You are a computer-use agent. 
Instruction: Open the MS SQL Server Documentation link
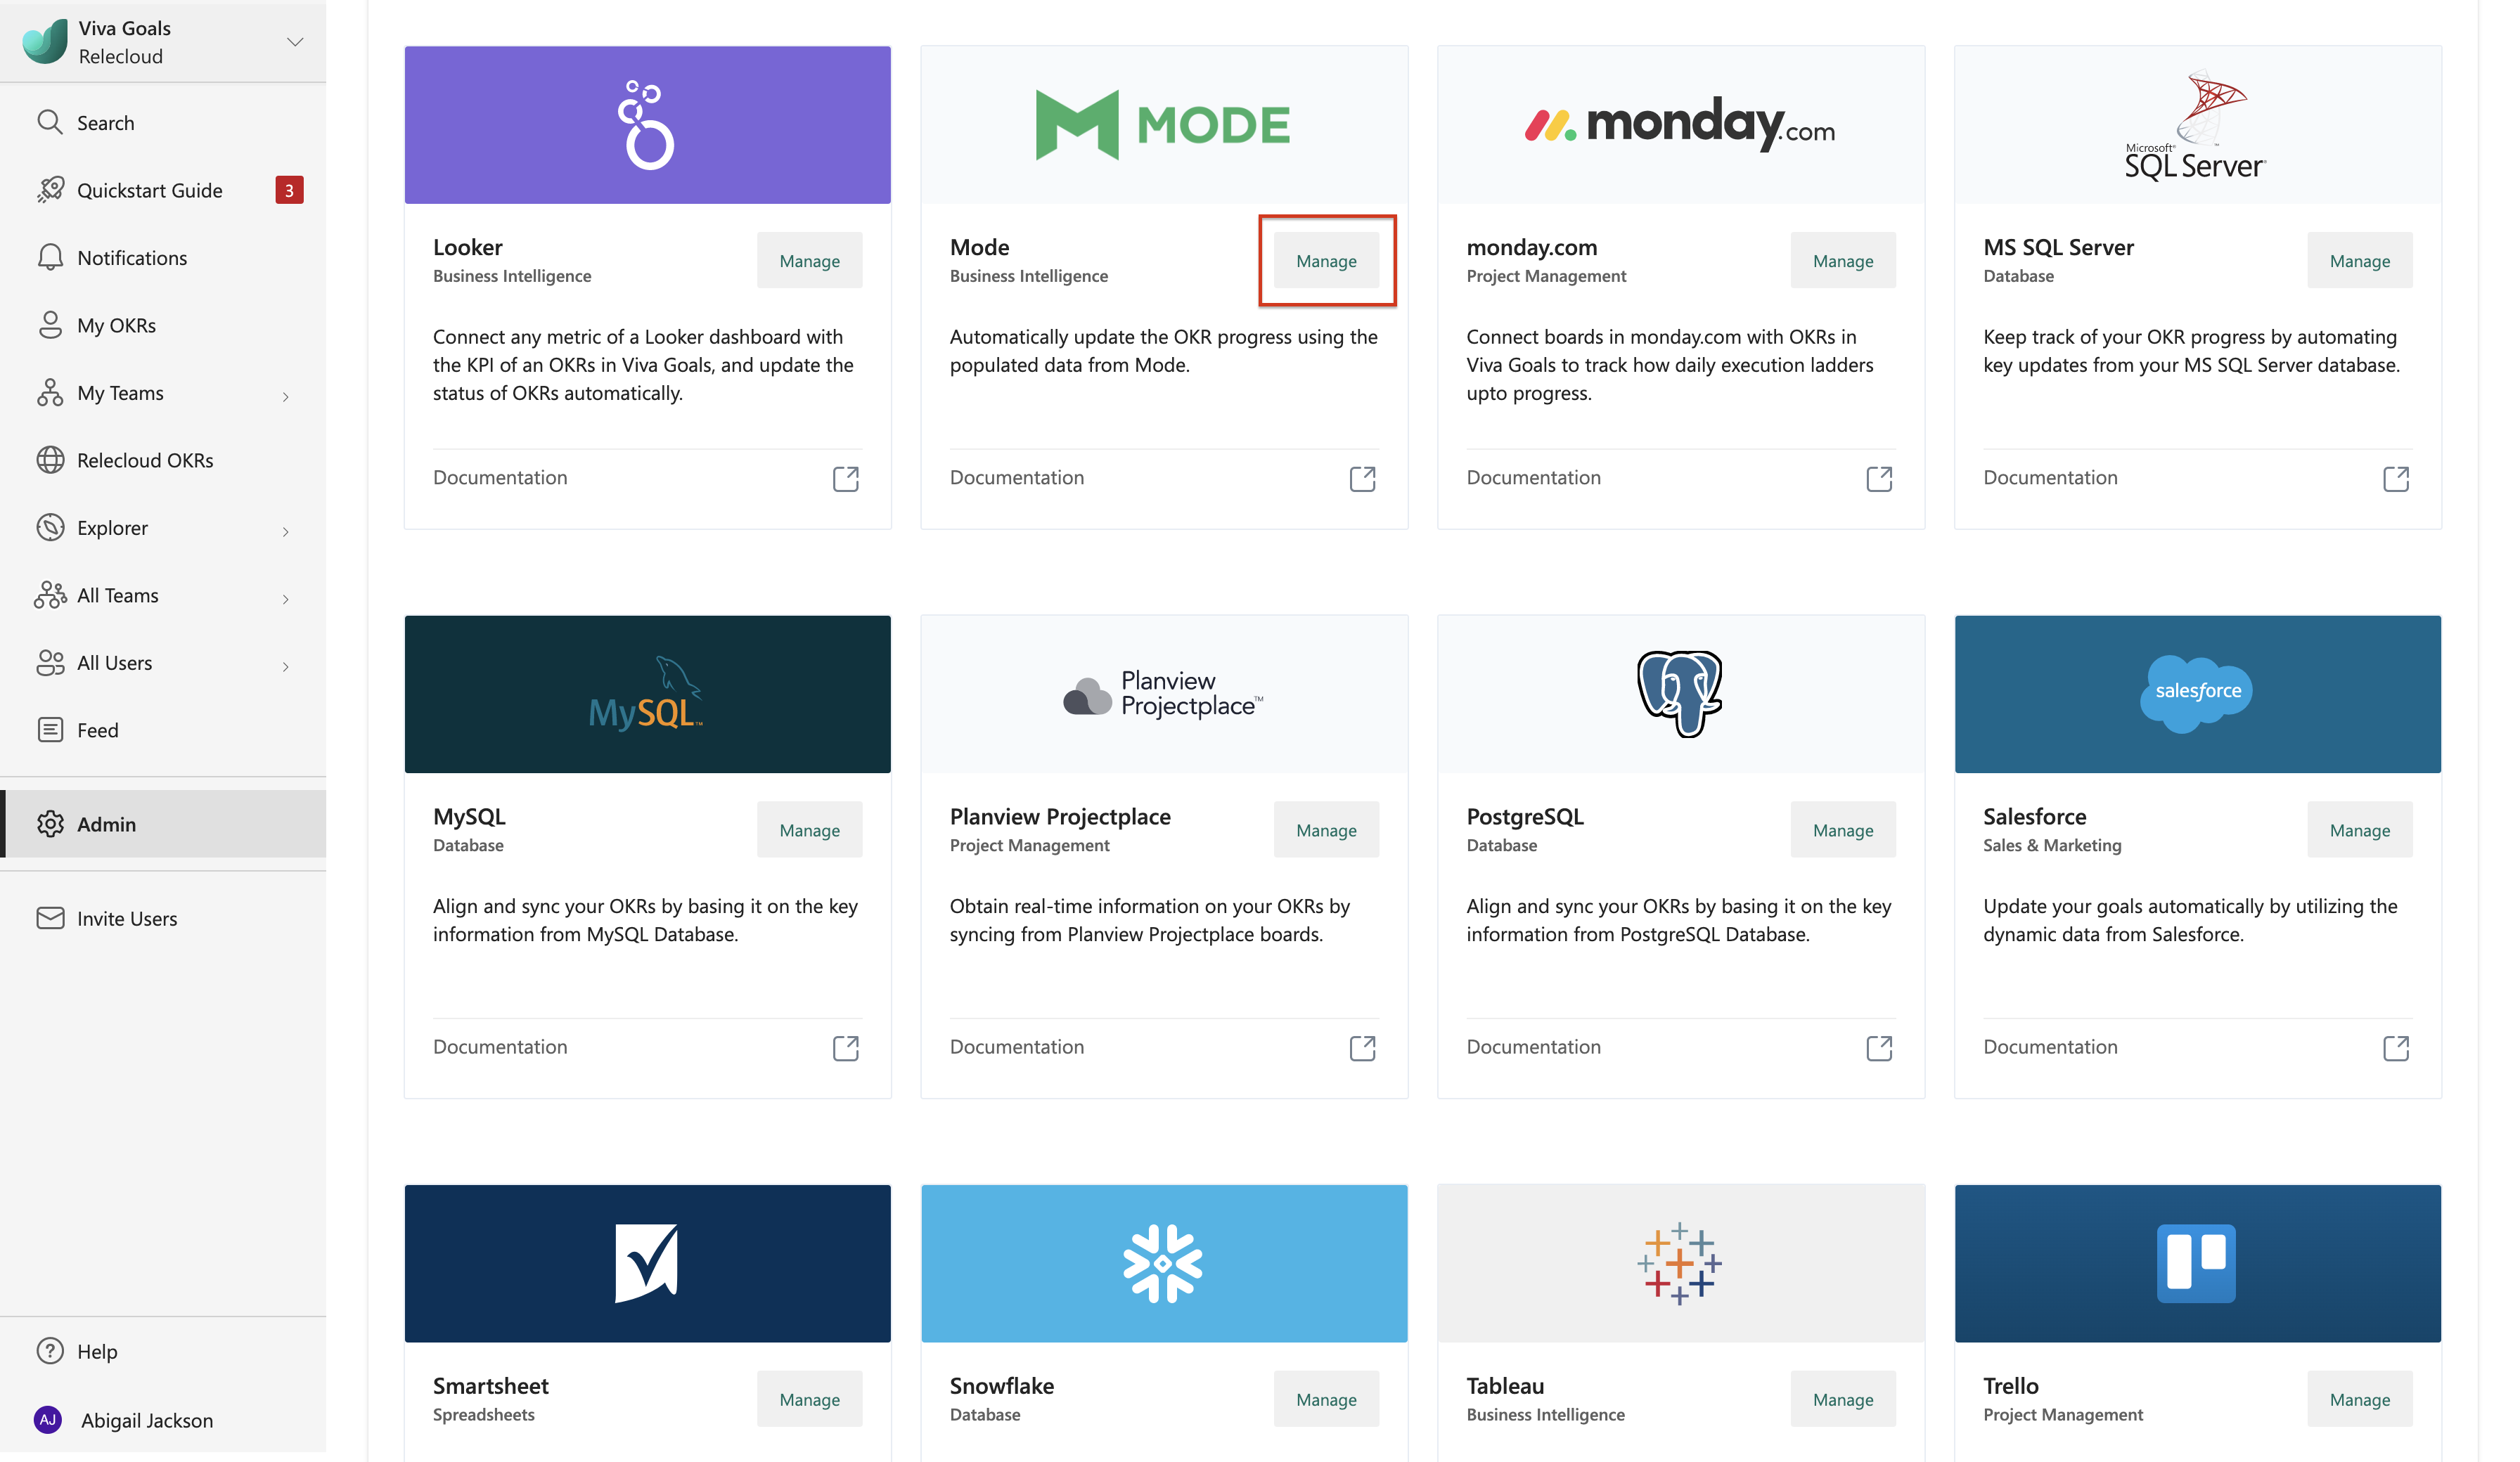tap(2050, 478)
